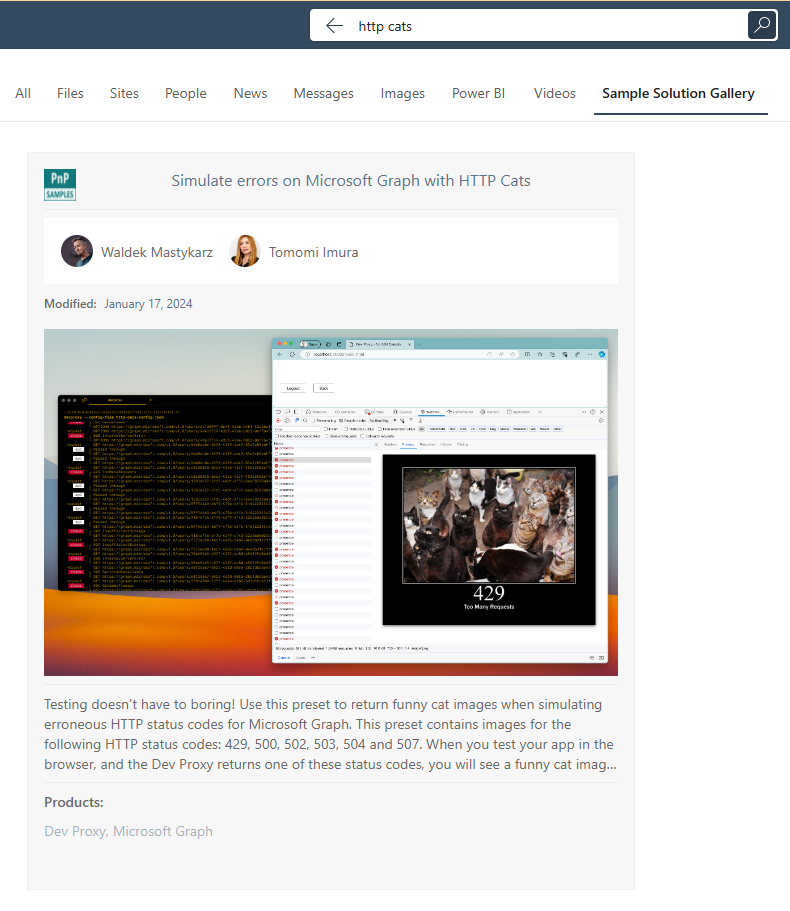The width and height of the screenshot is (790, 911).
Task: Click the 'Products:' heading
Action: [x=74, y=802]
